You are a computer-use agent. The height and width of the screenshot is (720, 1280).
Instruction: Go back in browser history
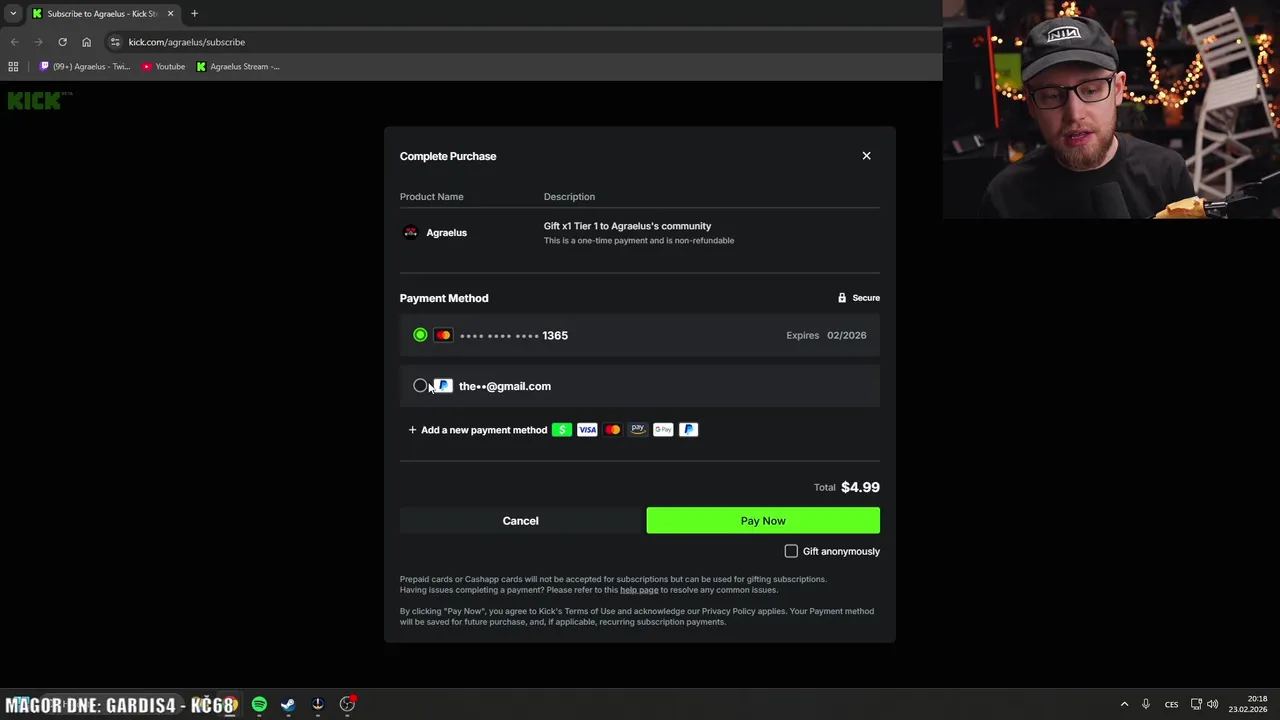click(14, 42)
